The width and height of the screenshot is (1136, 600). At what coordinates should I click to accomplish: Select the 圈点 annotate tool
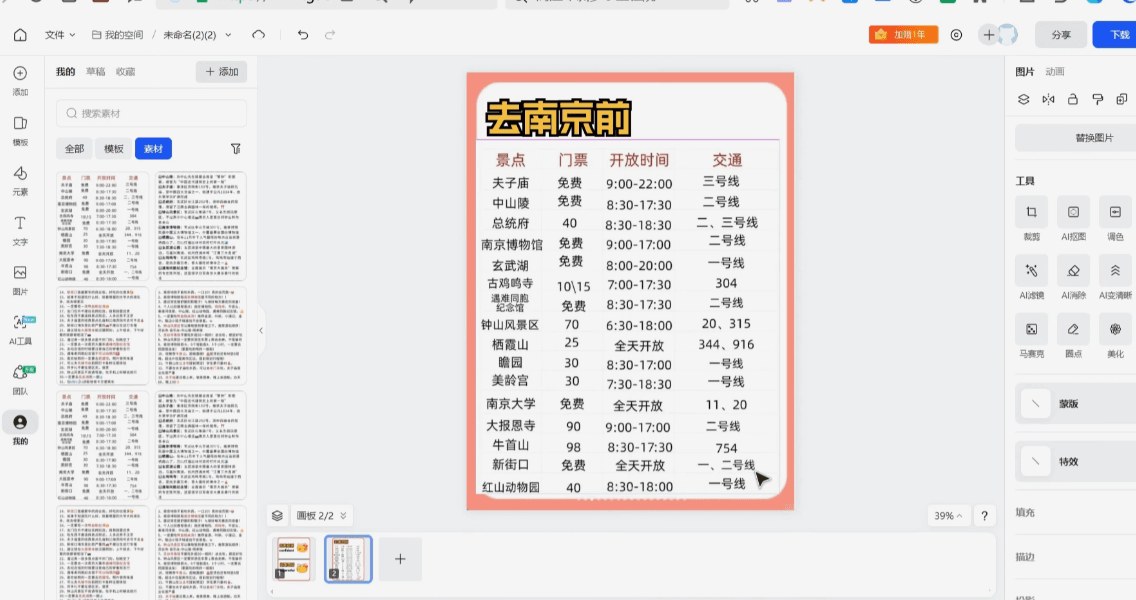tap(1073, 336)
